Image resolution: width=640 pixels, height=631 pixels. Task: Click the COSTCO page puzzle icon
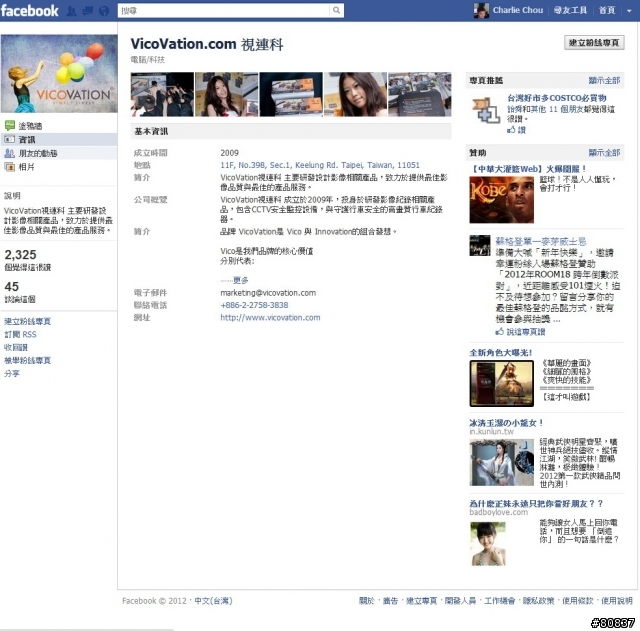click(486, 110)
